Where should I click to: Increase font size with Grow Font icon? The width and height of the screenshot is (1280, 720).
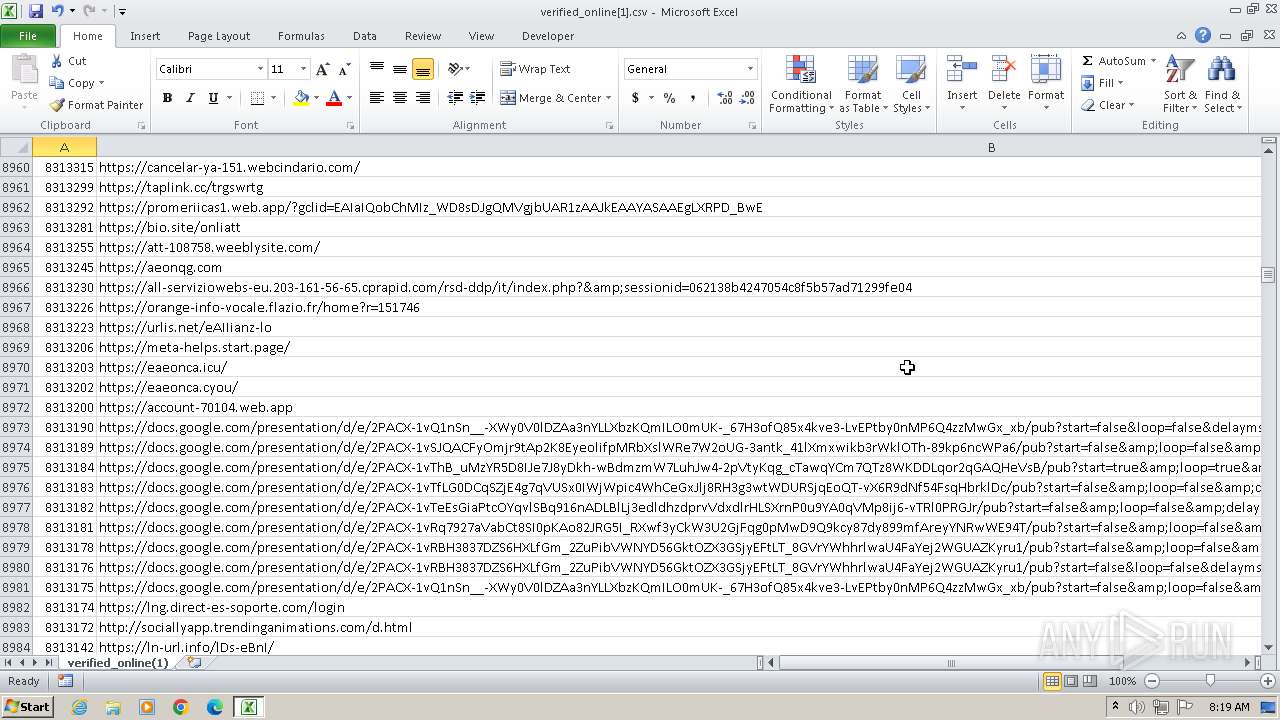322,69
